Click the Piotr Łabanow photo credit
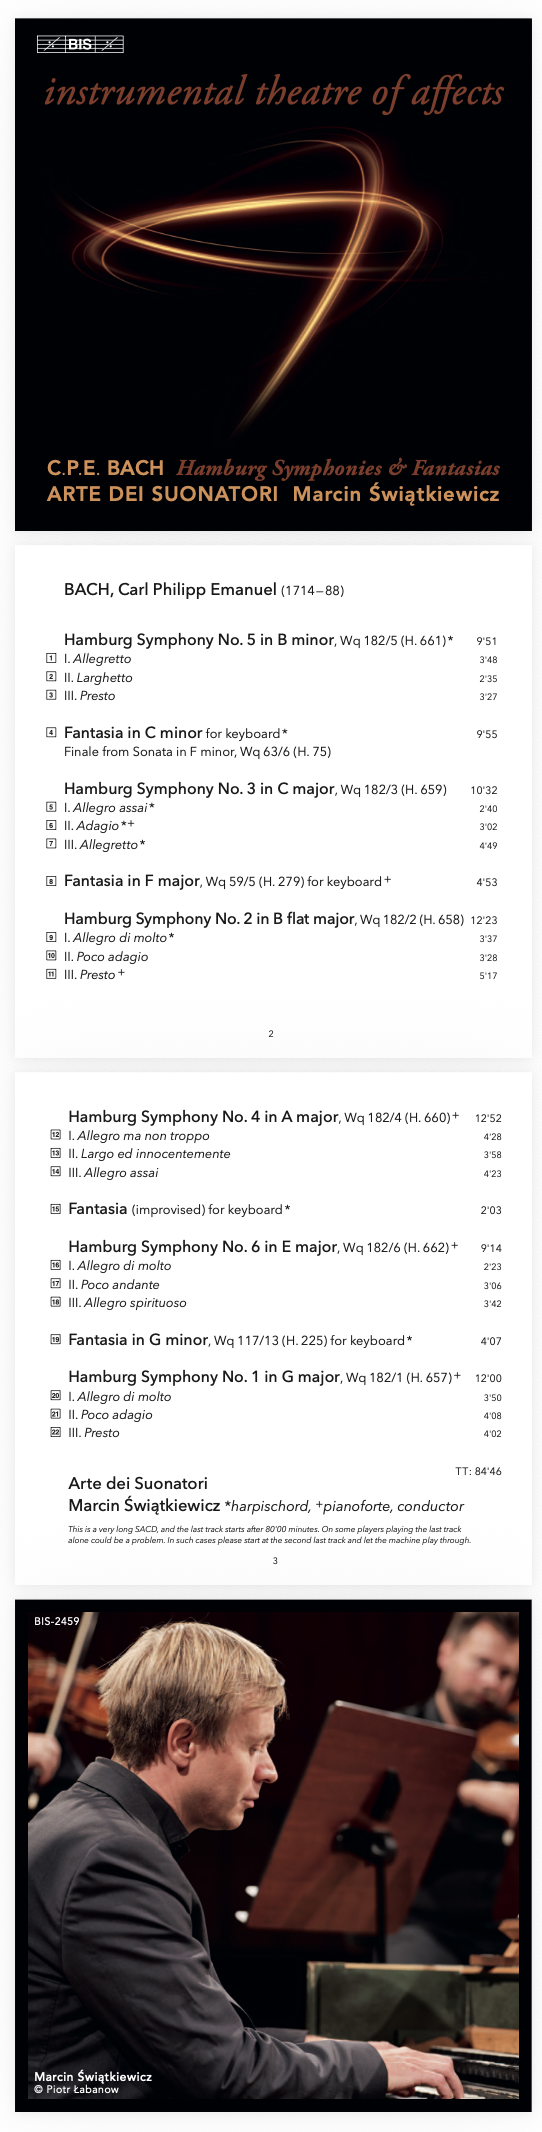The image size is (542, 2132). (76, 2089)
